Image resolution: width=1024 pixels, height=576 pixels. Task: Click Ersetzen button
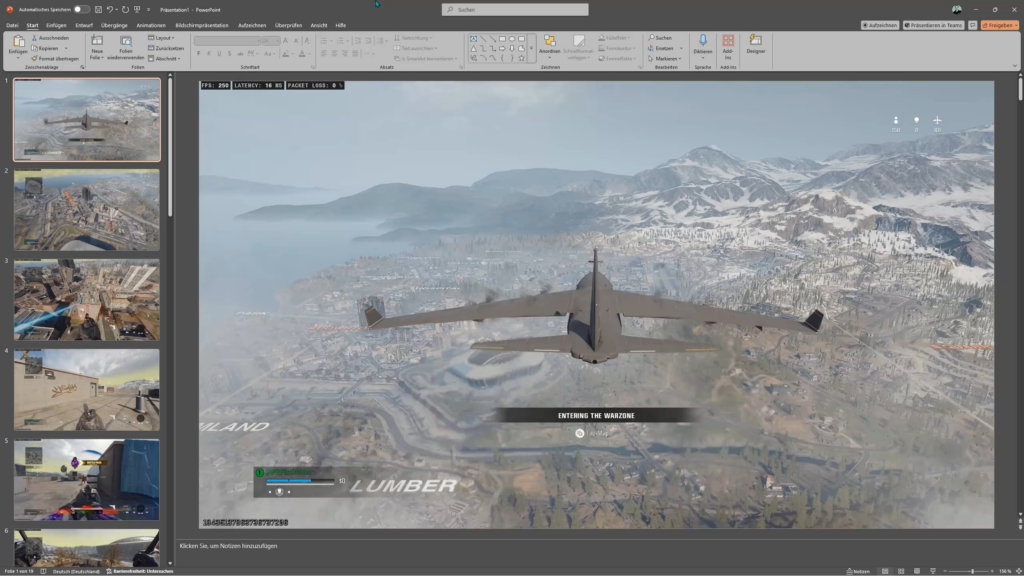point(661,48)
